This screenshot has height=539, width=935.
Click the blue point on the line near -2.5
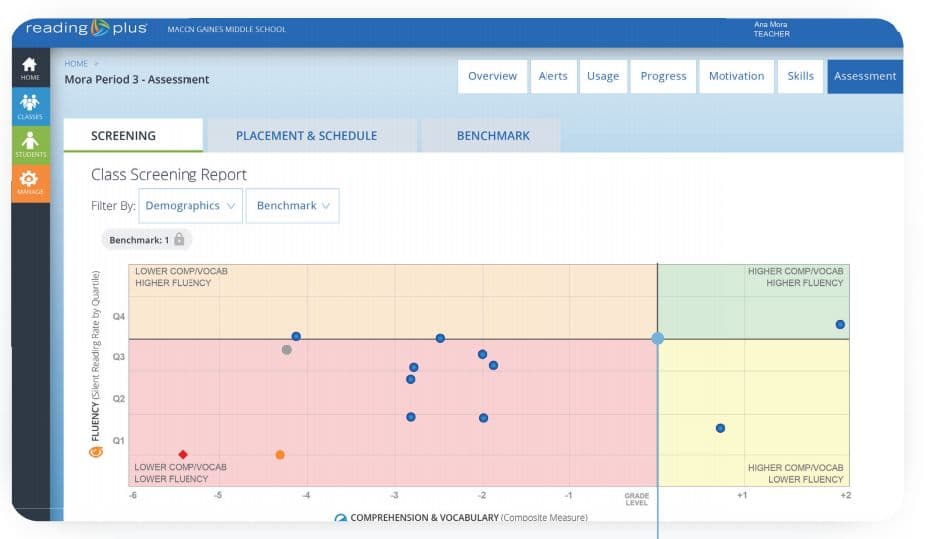coord(440,338)
